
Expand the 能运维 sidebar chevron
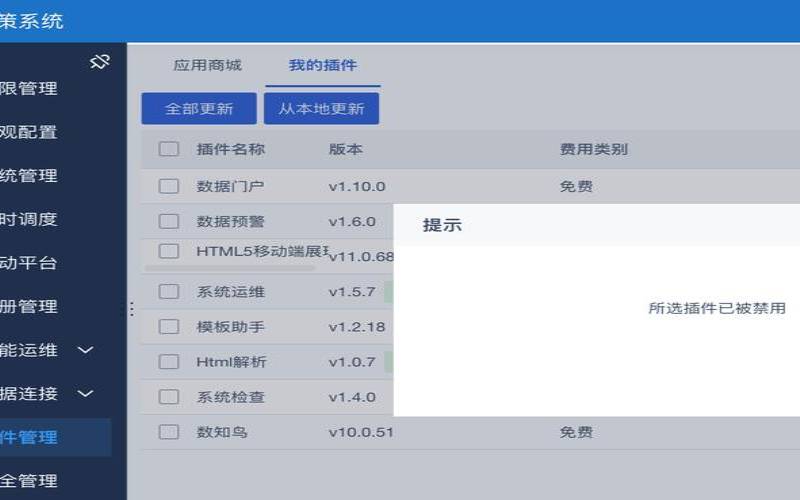pyautogui.click(x=85, y=350)
